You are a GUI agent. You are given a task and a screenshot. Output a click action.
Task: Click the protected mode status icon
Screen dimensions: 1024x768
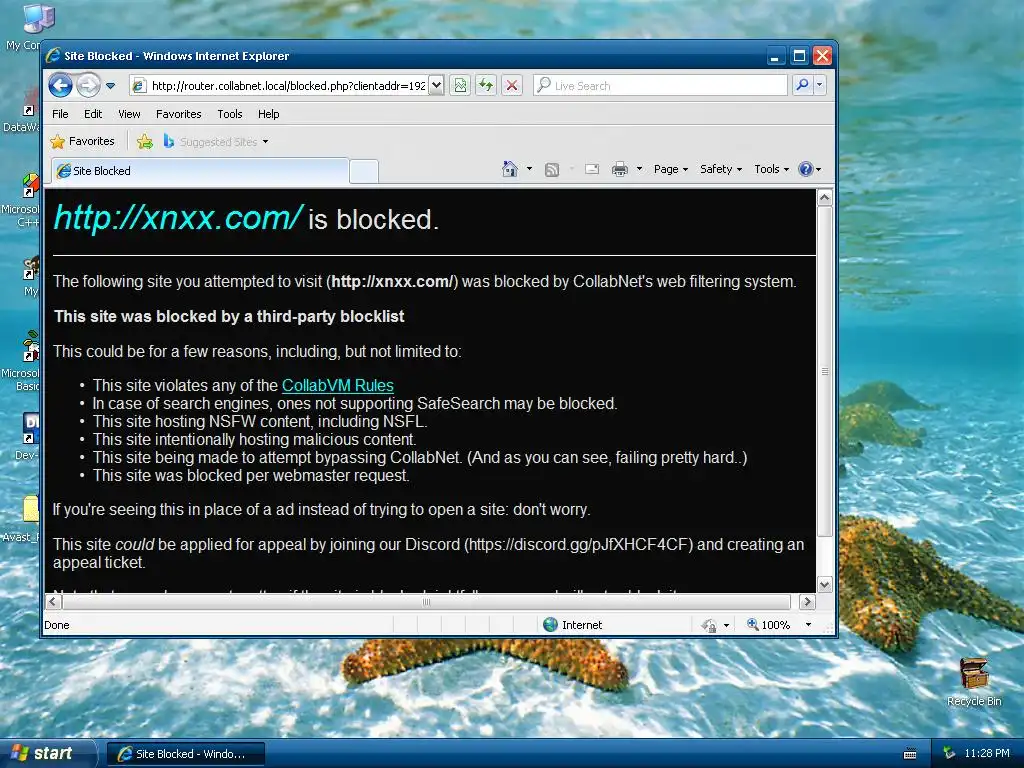click(709, 625)
